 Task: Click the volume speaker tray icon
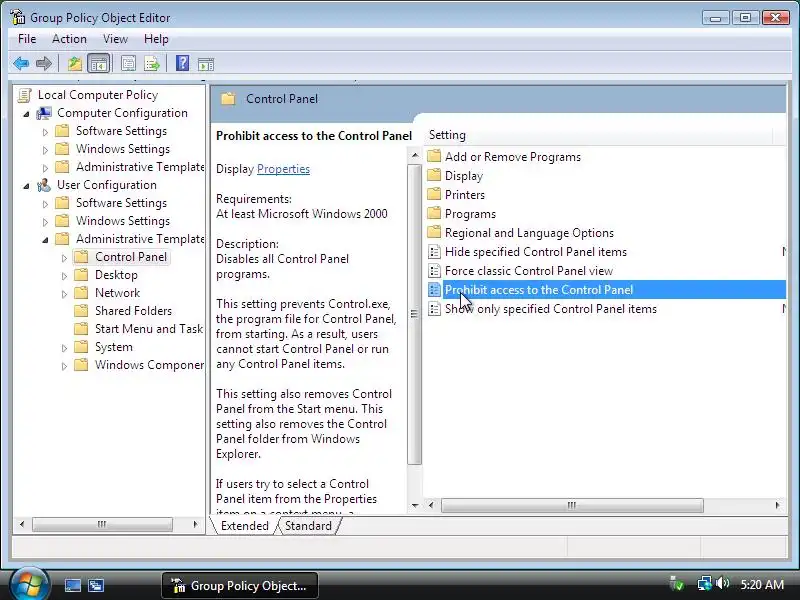722,583
